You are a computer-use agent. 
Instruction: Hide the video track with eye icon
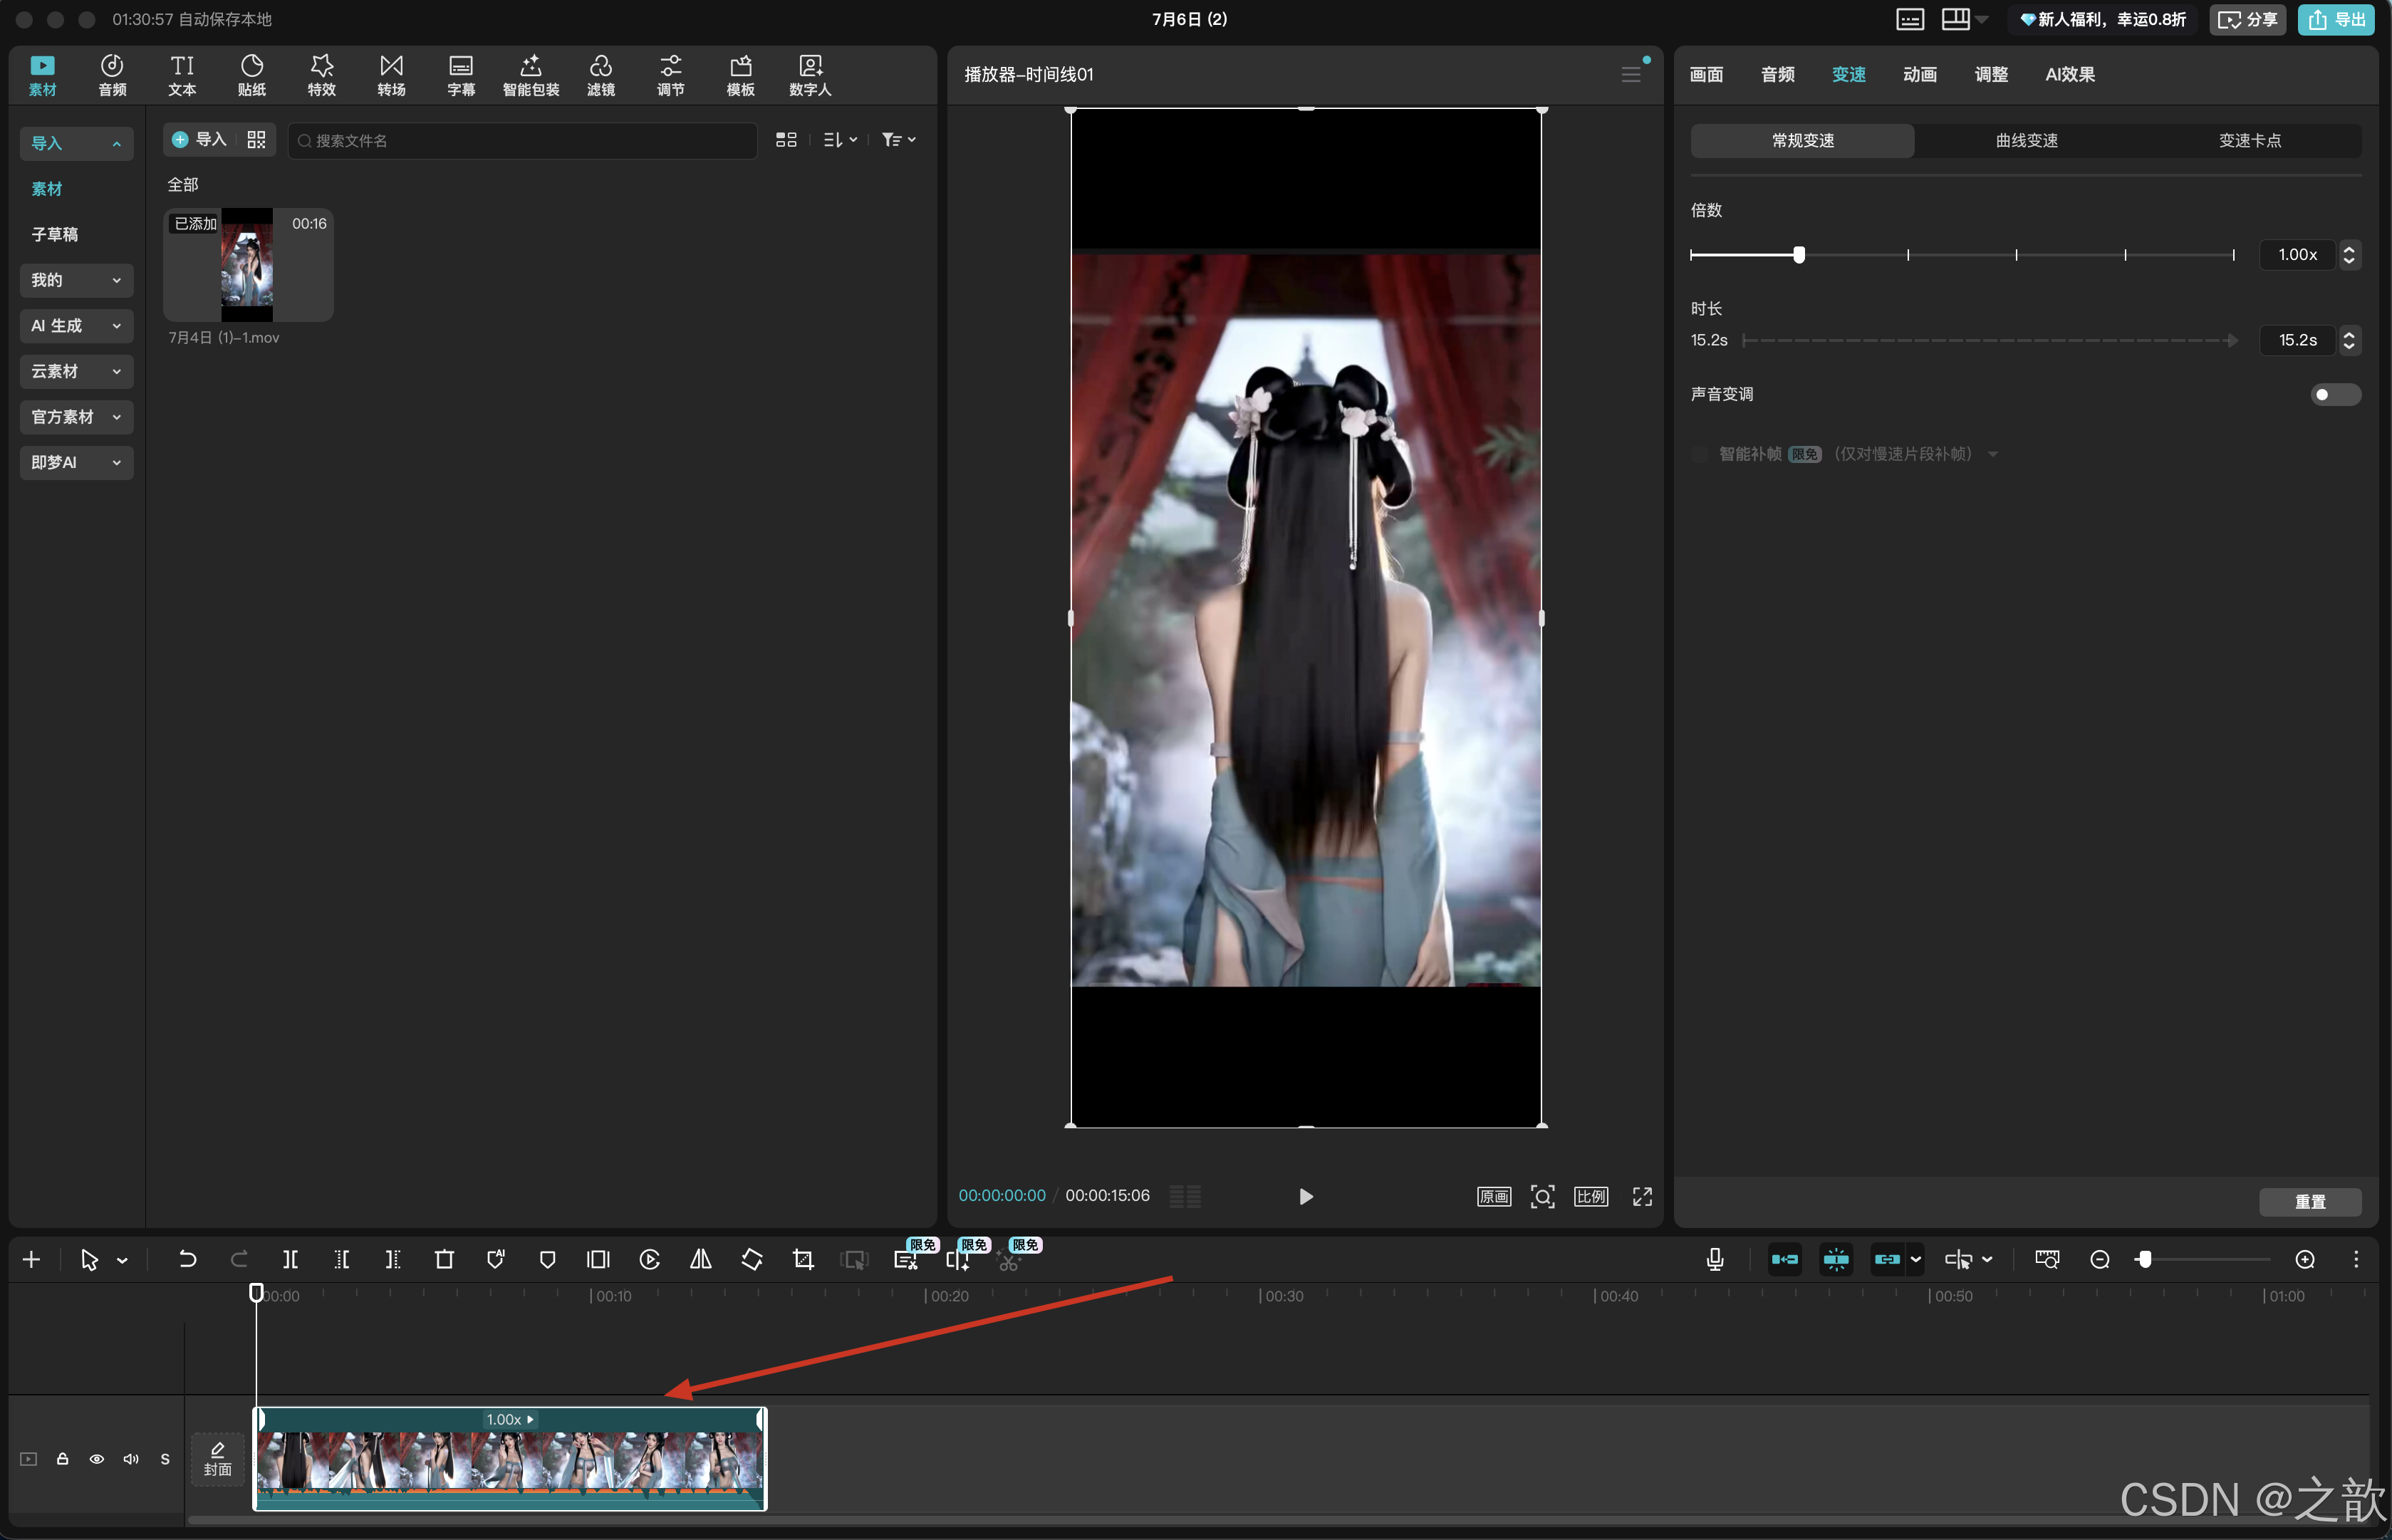[x=97, y=1459]
